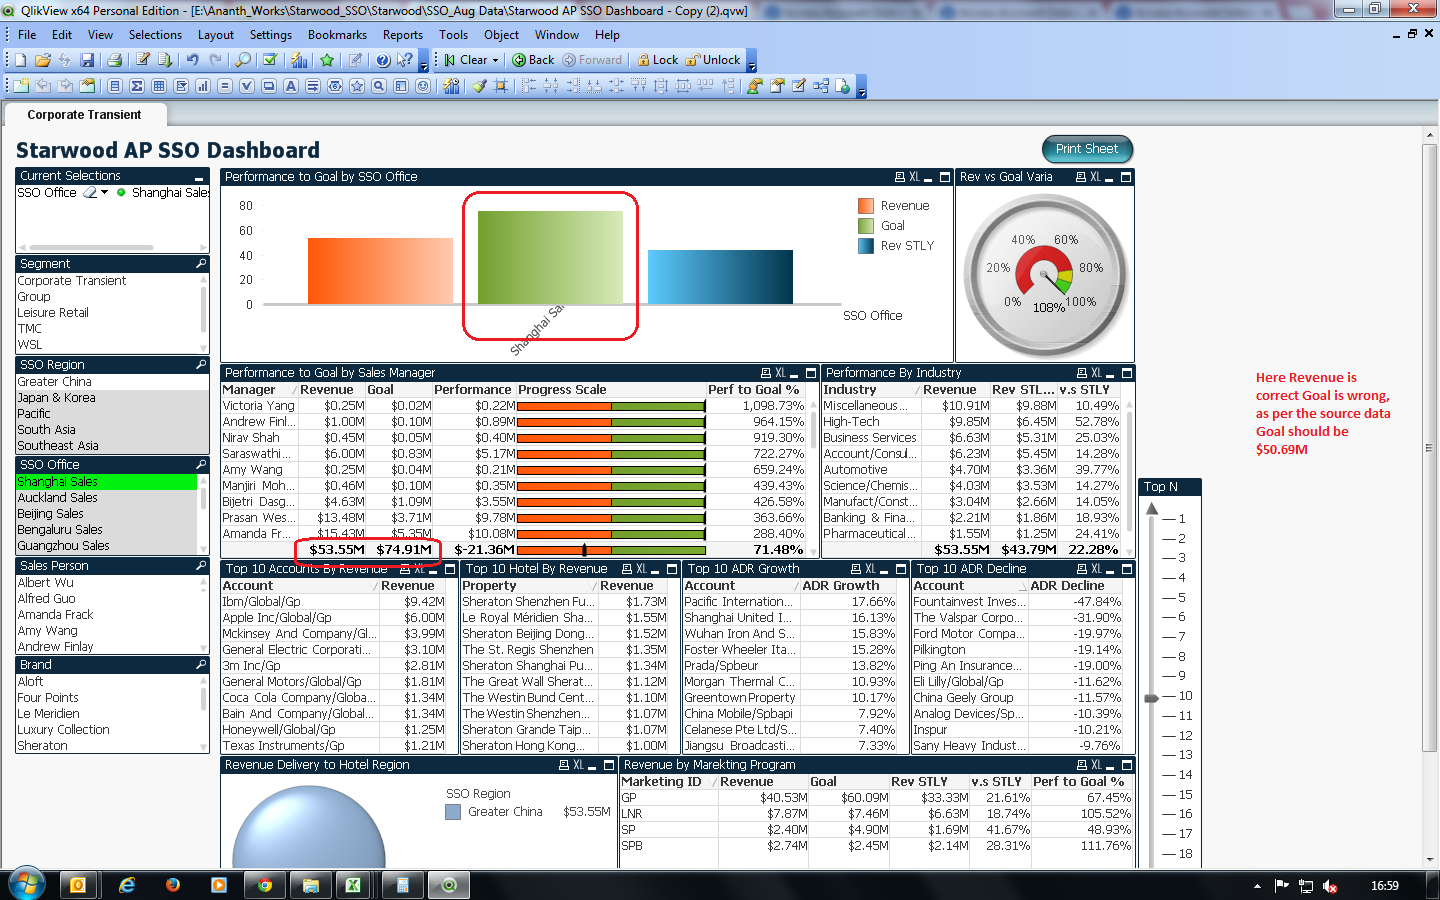This screenshot has height=900, width=1440.
Task: Click the Unlock selections button
Action: [713, 60]
